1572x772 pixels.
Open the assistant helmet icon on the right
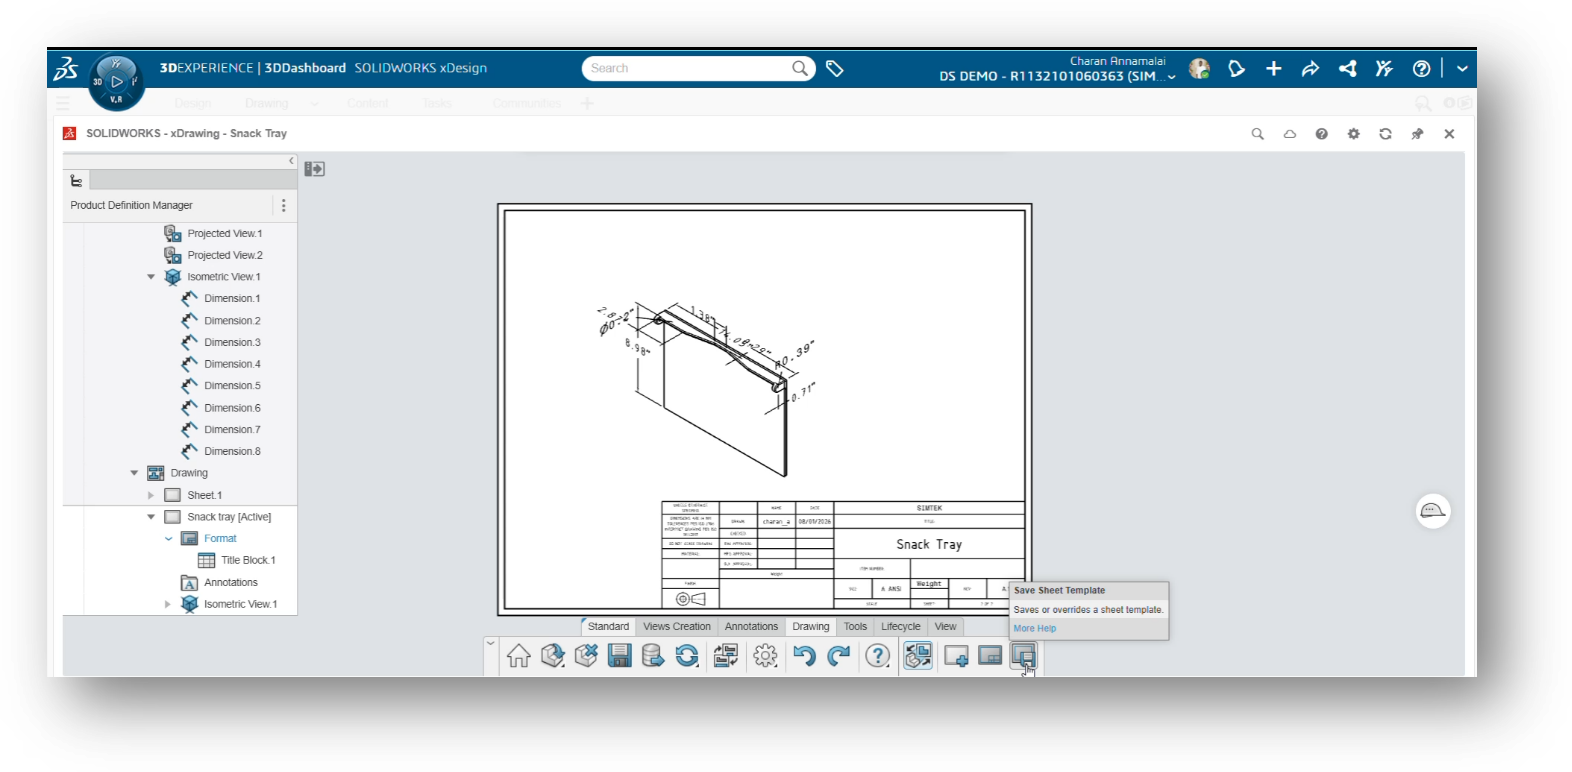pyautogui.click(x=1433, y=511)
